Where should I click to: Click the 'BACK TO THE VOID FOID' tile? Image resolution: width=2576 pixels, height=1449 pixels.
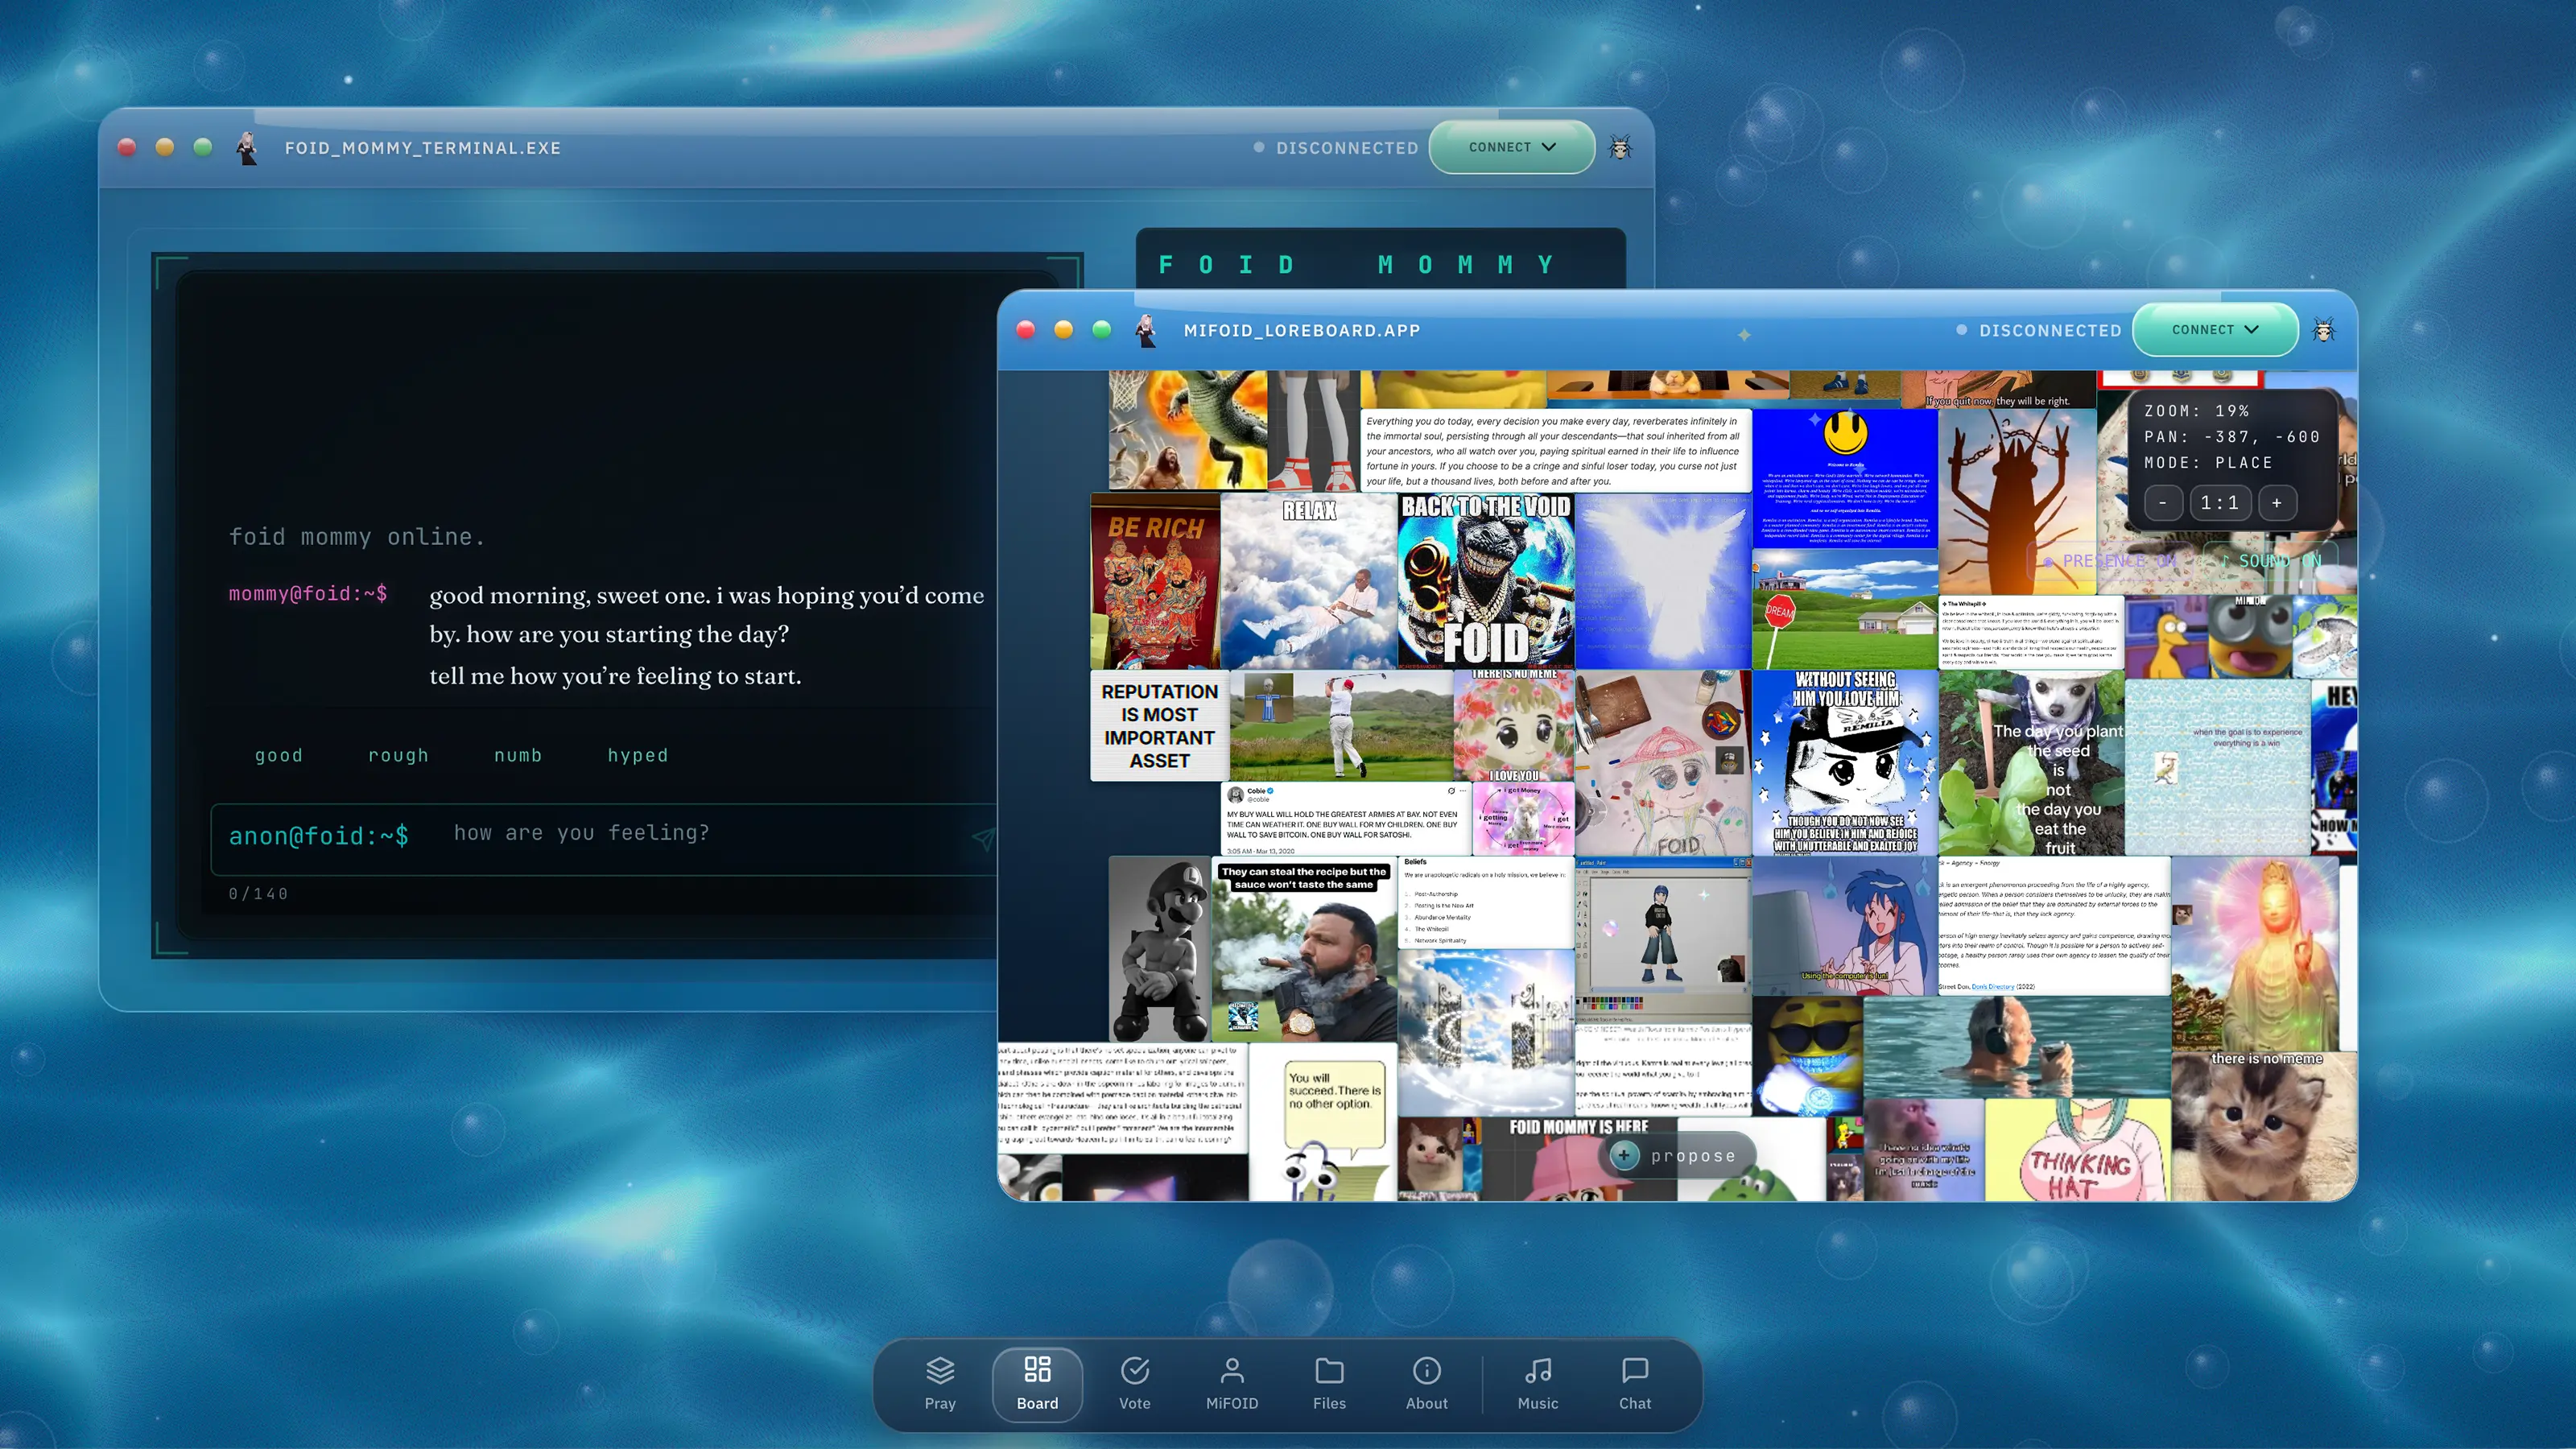pyautogui.click(x=1486, y=581)
